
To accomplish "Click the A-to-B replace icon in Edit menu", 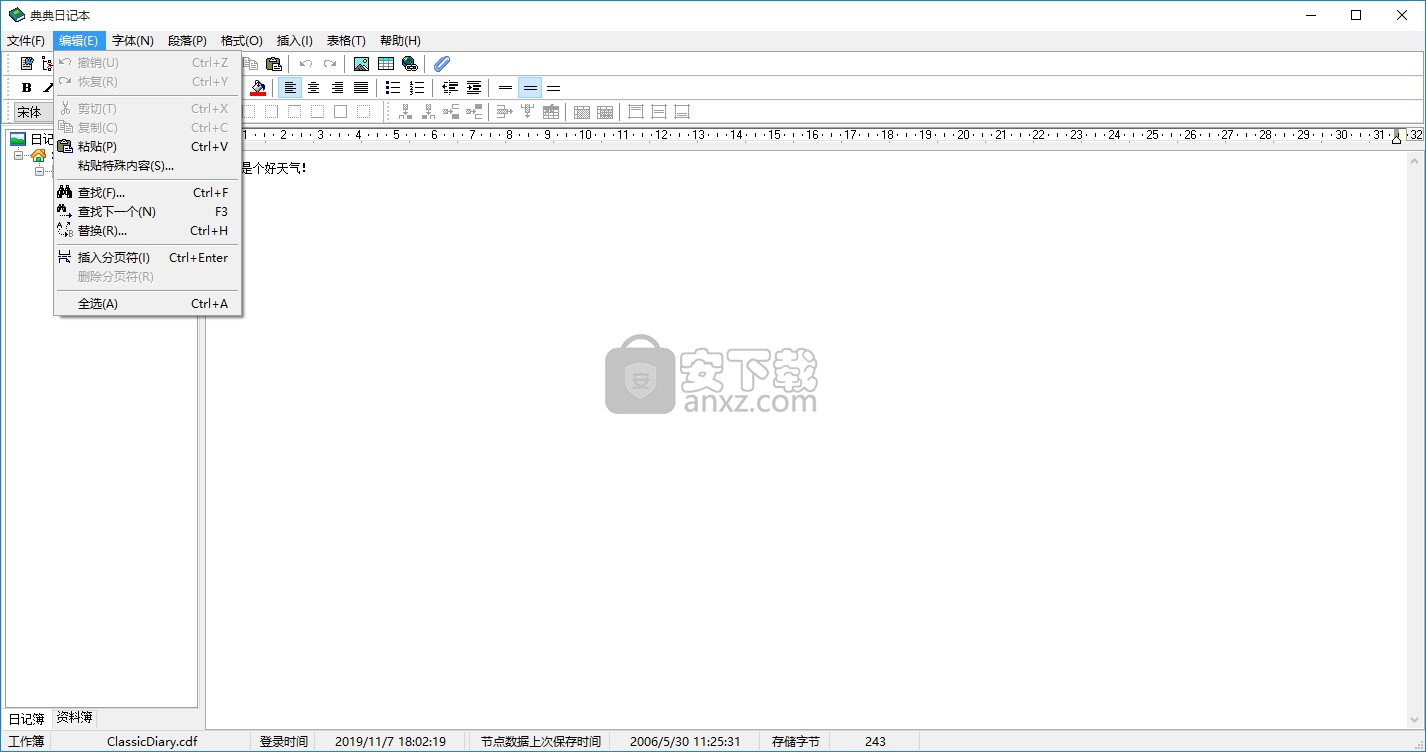I will pyautogui.click(x=65, y=230).
